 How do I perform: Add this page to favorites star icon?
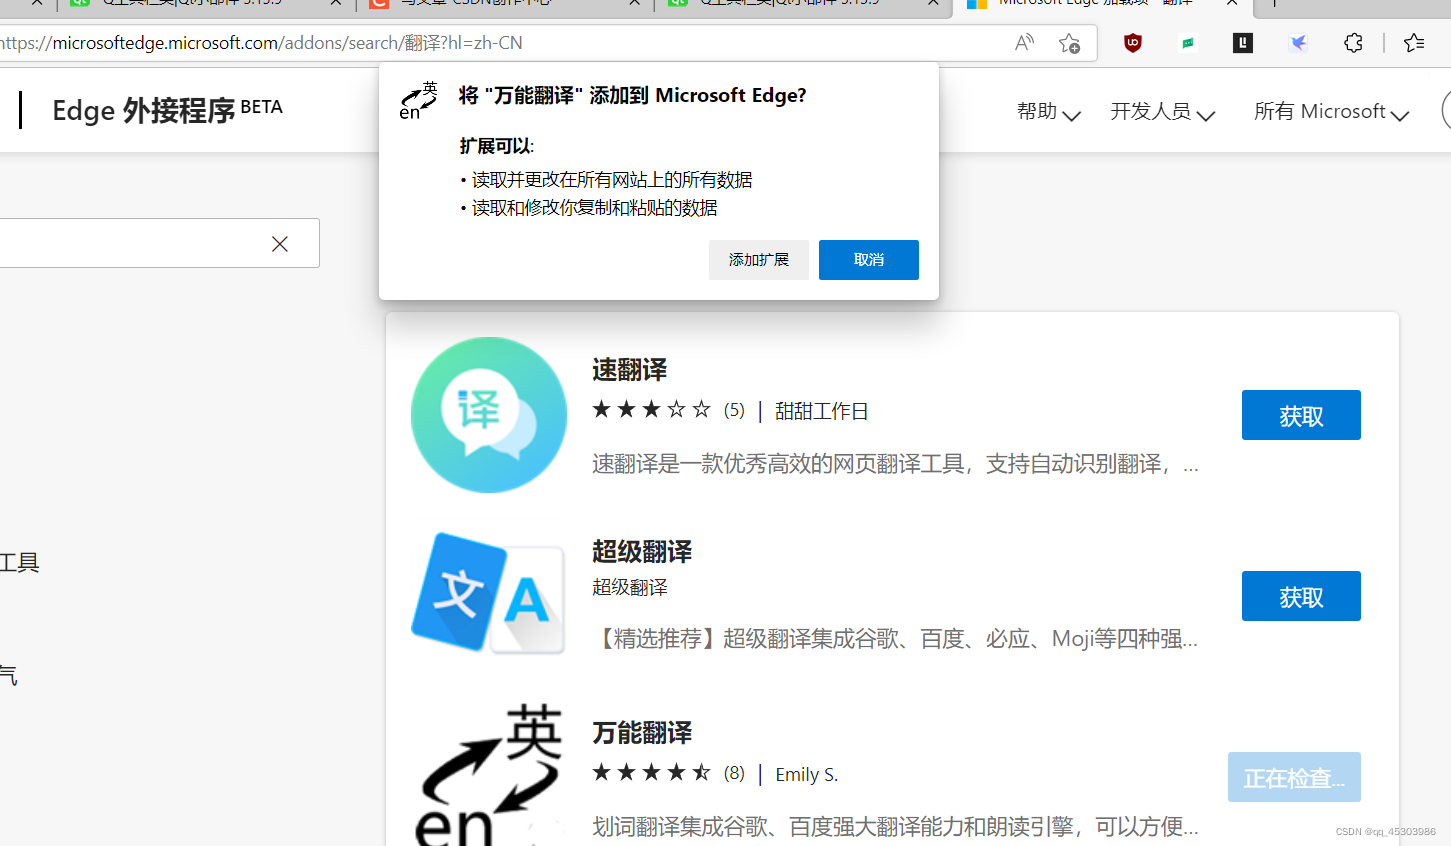pos(1069,43)
